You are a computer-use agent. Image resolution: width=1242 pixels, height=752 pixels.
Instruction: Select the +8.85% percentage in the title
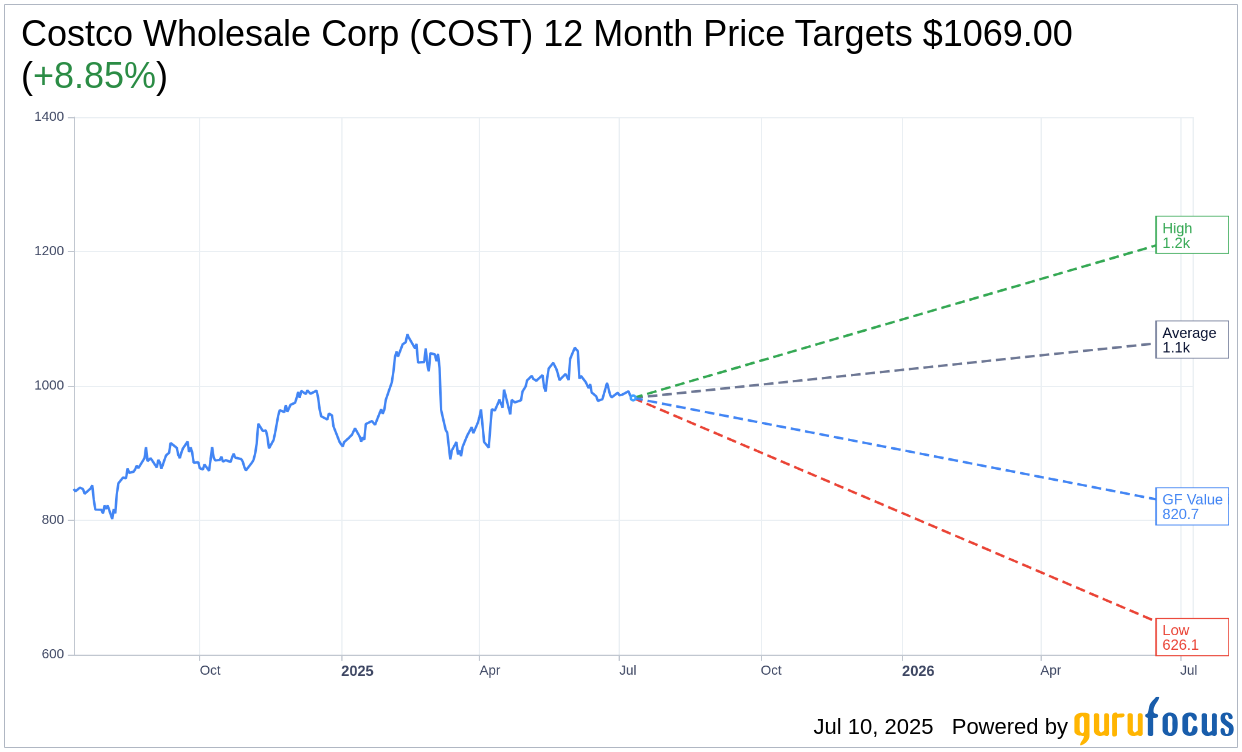94,76
